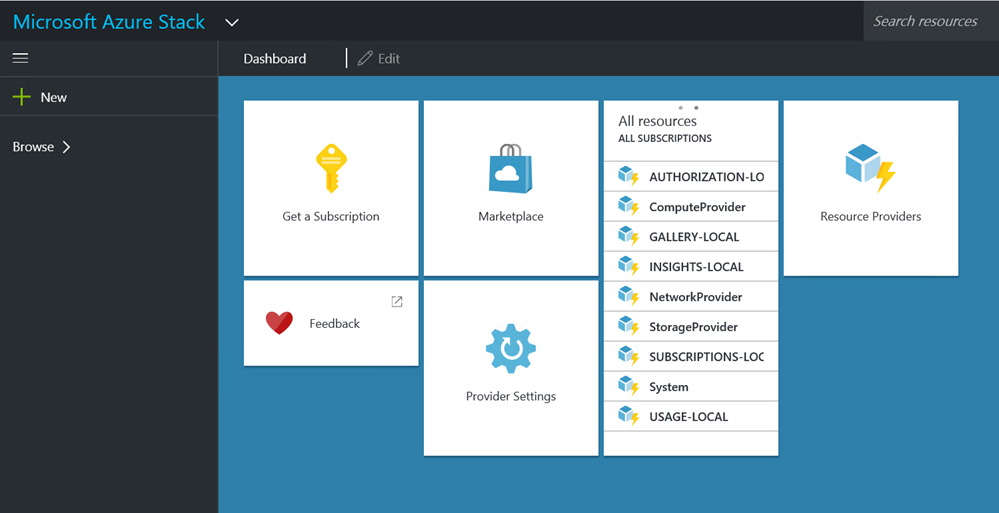Viewport: 999px width, 513px height.
Task: Open the Resource Providers tile label
Action: pos(870,217)
